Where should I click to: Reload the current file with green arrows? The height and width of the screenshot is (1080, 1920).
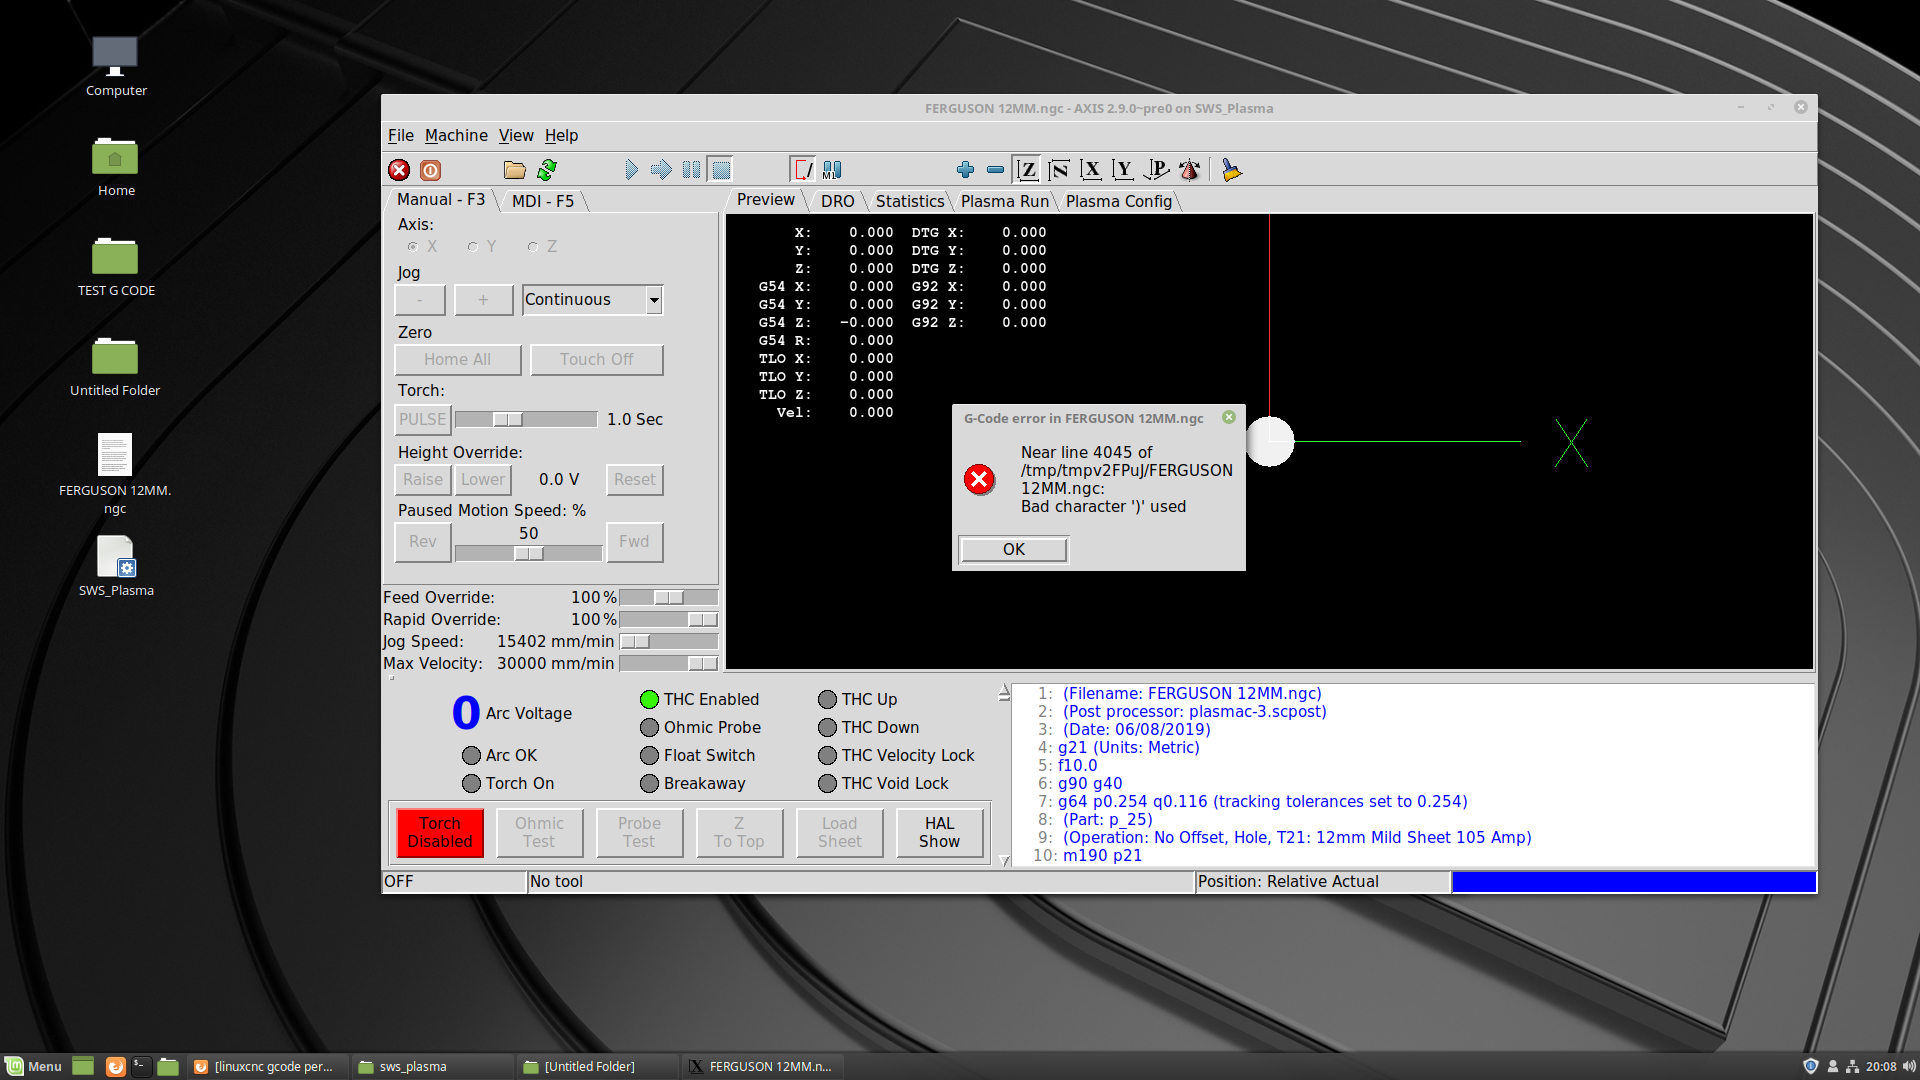tap(547, 170)
